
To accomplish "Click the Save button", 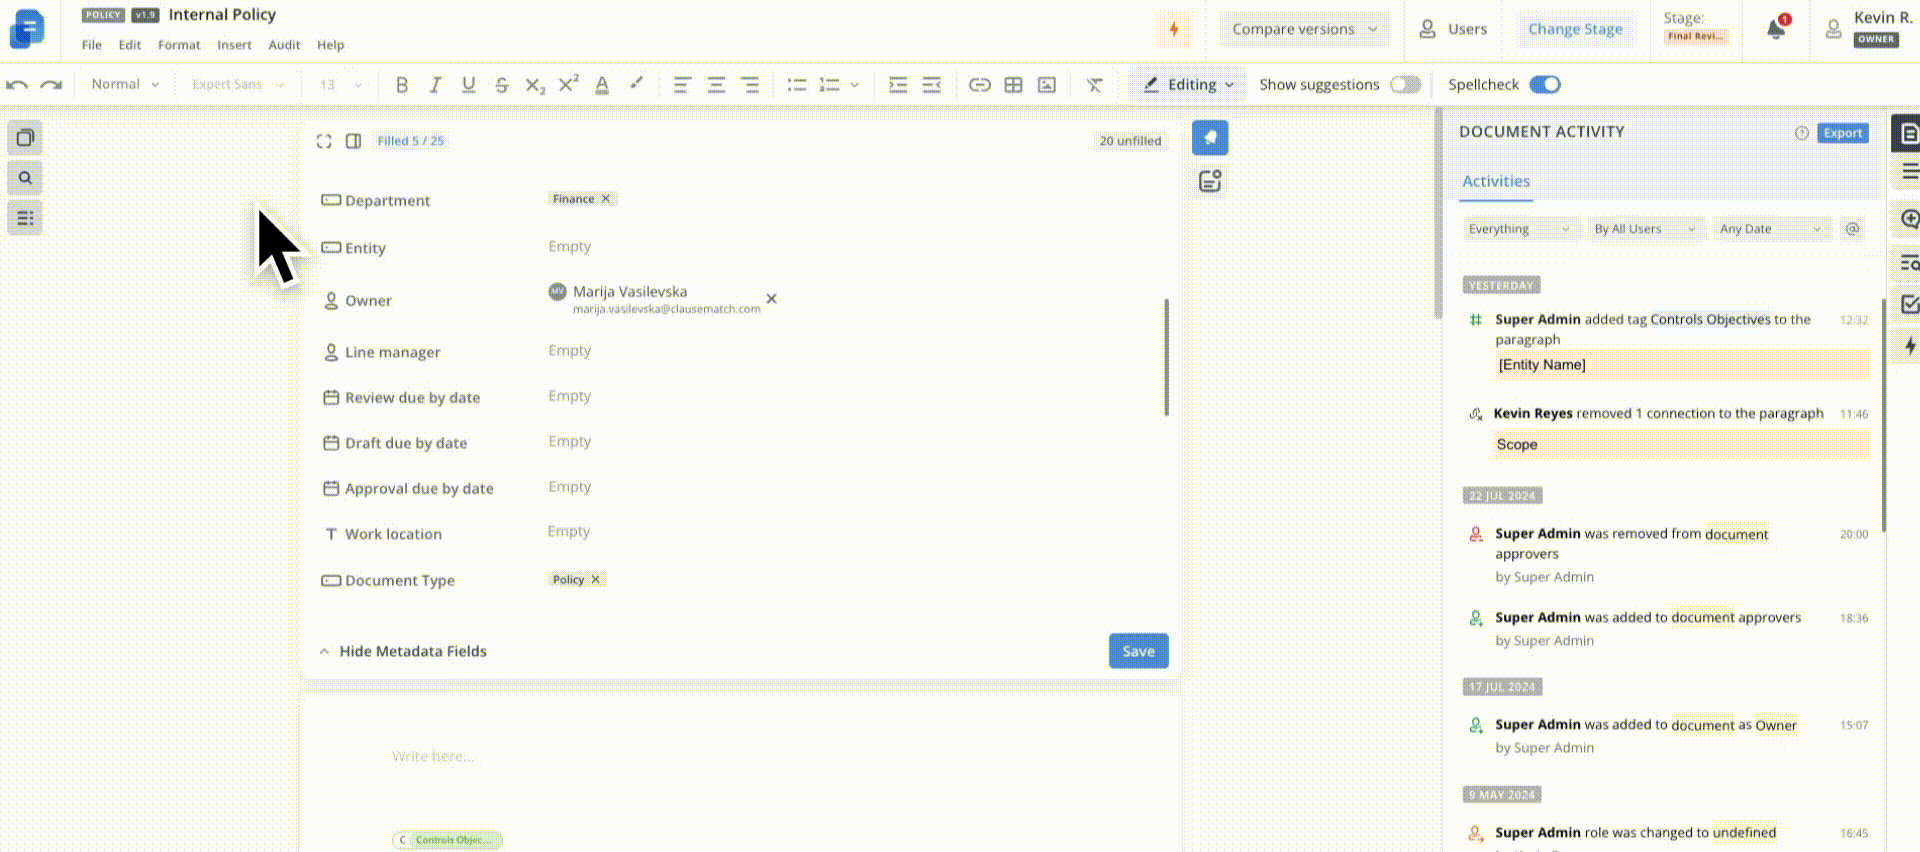I will tap(1138, 651).
